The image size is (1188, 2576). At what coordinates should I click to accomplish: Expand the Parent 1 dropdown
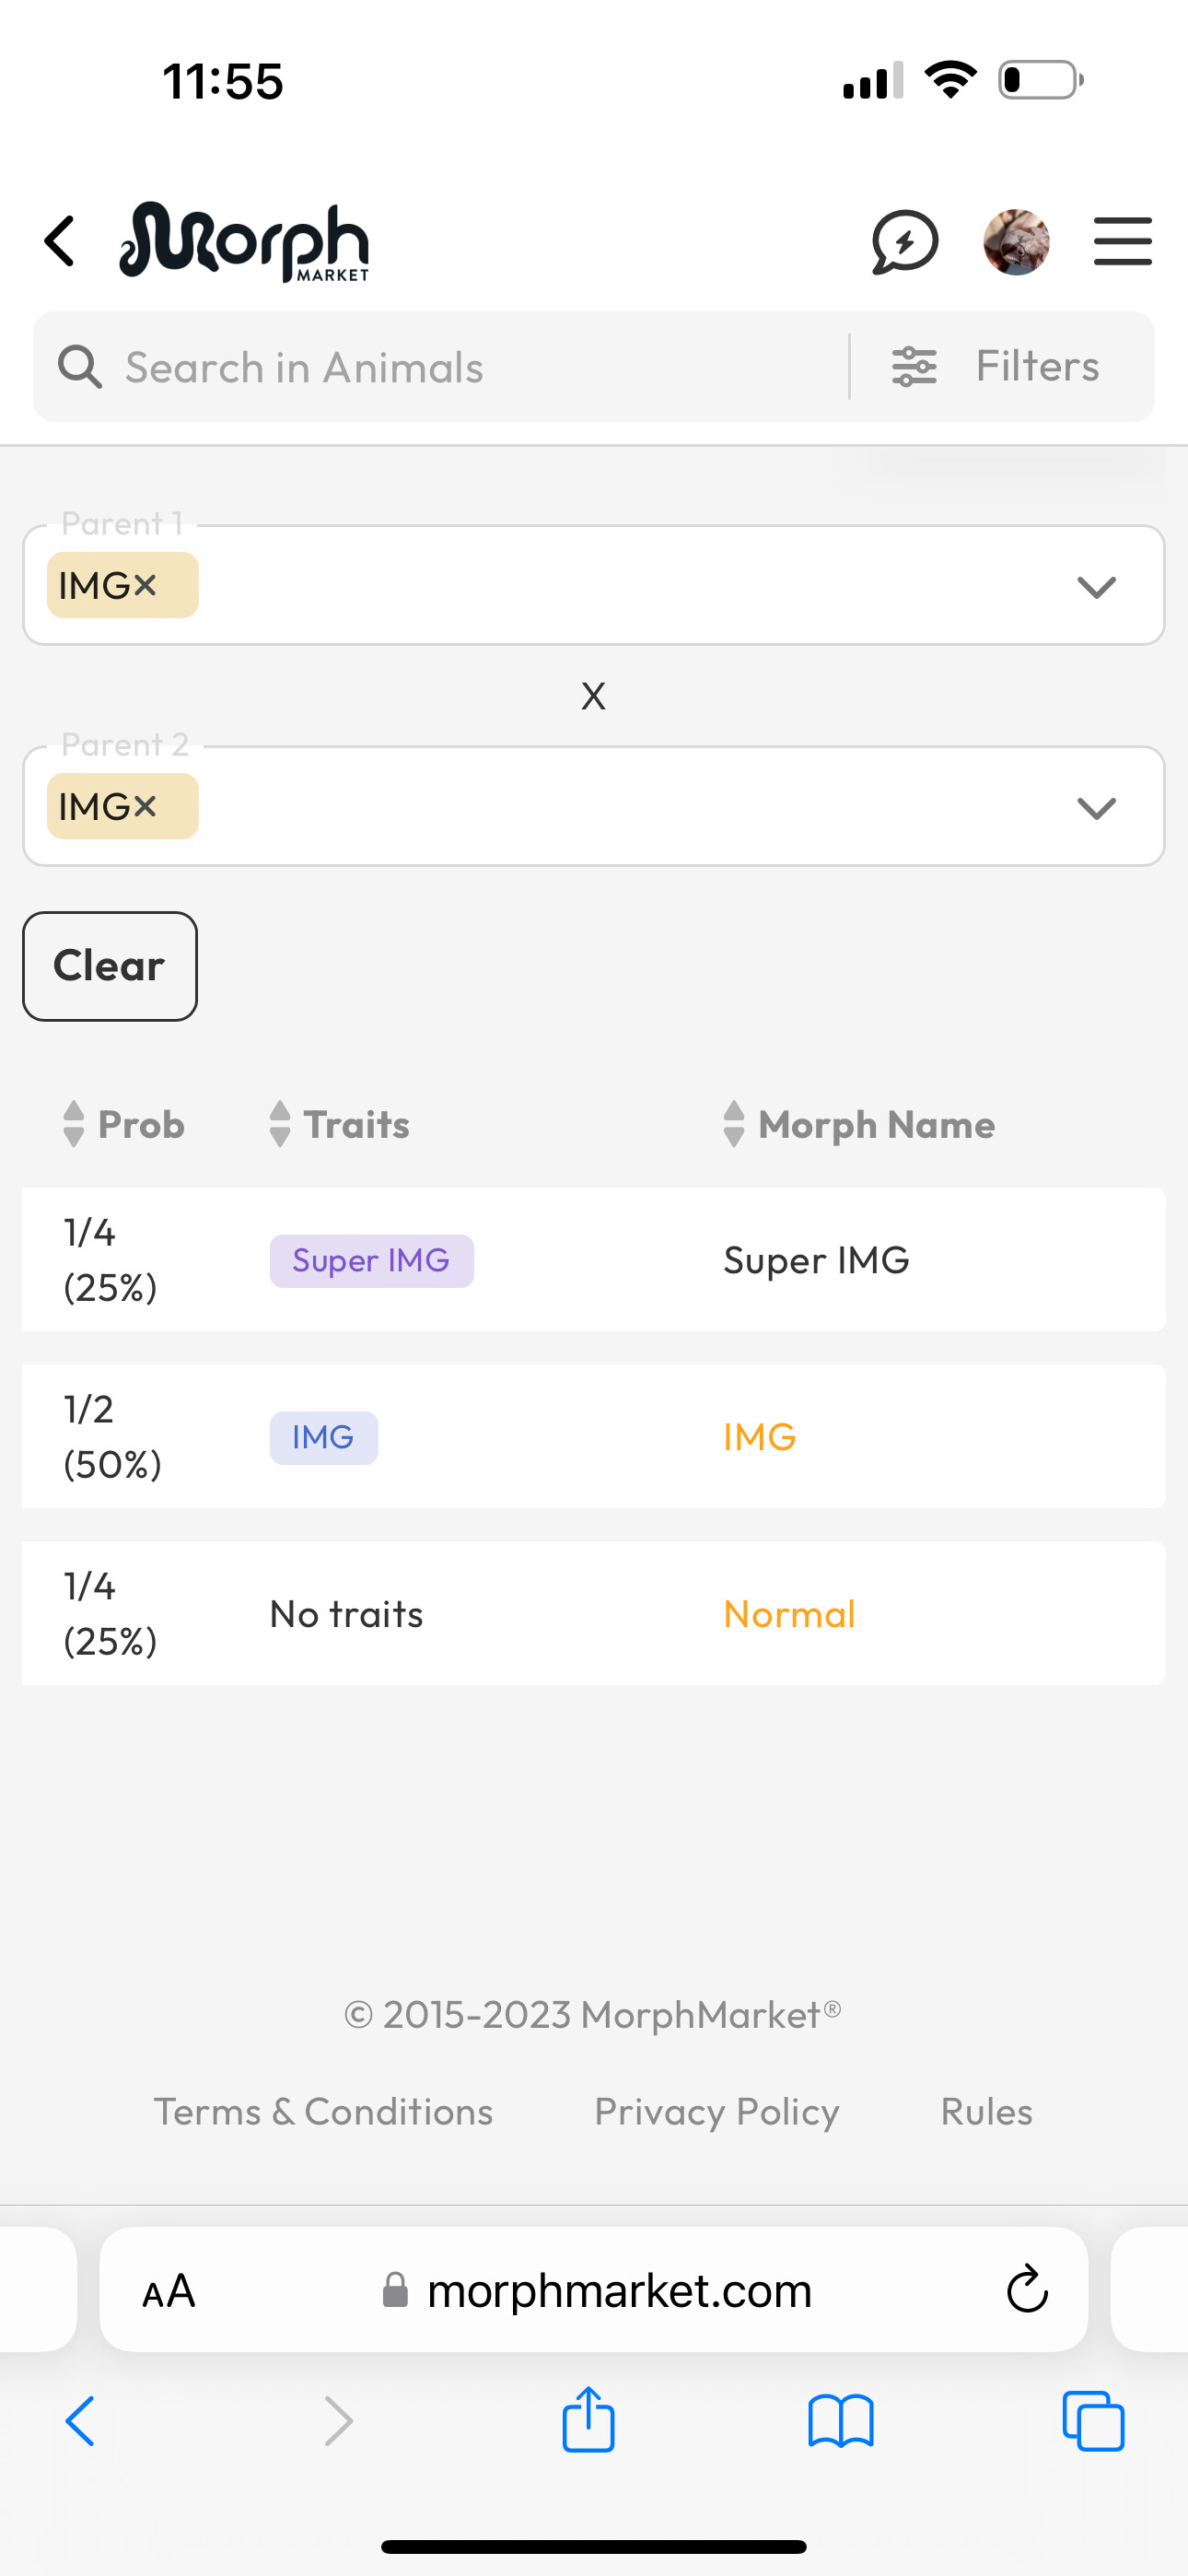[x=1096, y=587]
